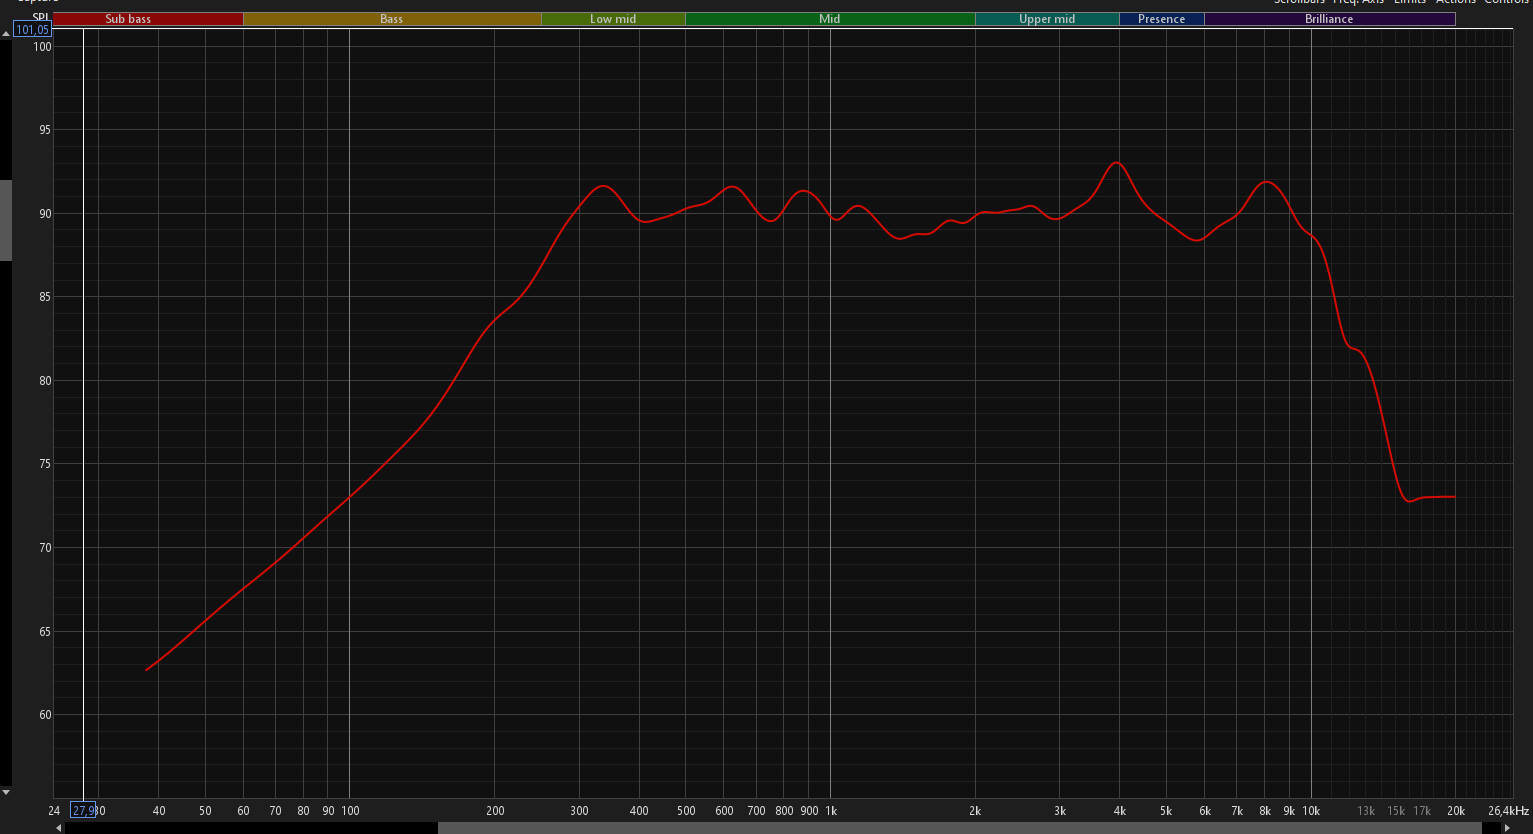The height and width of the screenshot is (834, 1533).
Task: Click the SPL axis label
Action: pyautogui.click(x=40, y=17)
